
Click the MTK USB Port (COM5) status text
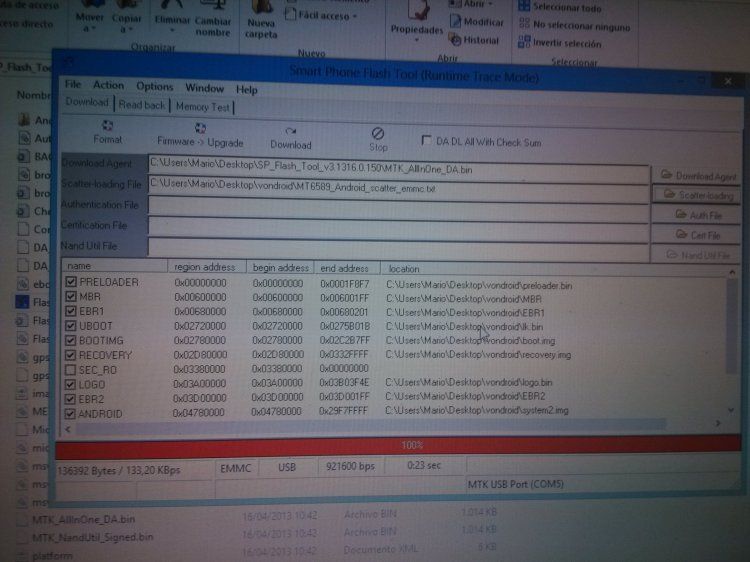tap(516, 484)
